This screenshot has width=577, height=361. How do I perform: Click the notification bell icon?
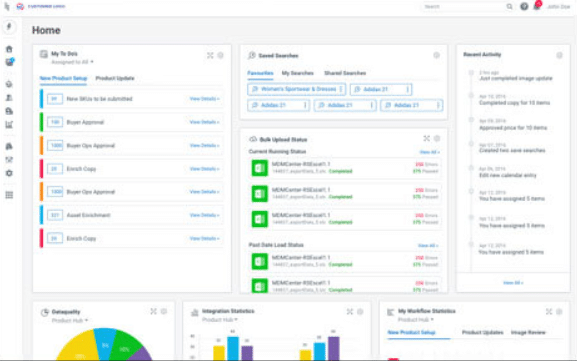click(537, 6)
